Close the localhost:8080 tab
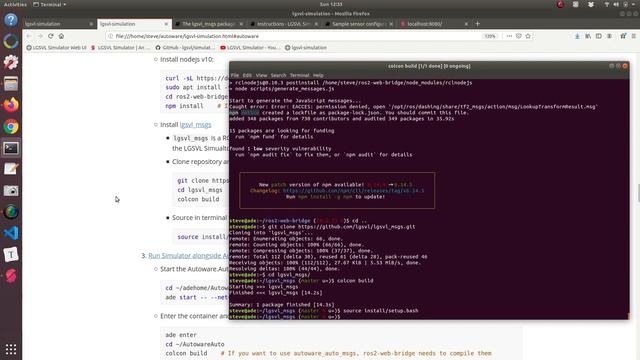 point(466,24)
